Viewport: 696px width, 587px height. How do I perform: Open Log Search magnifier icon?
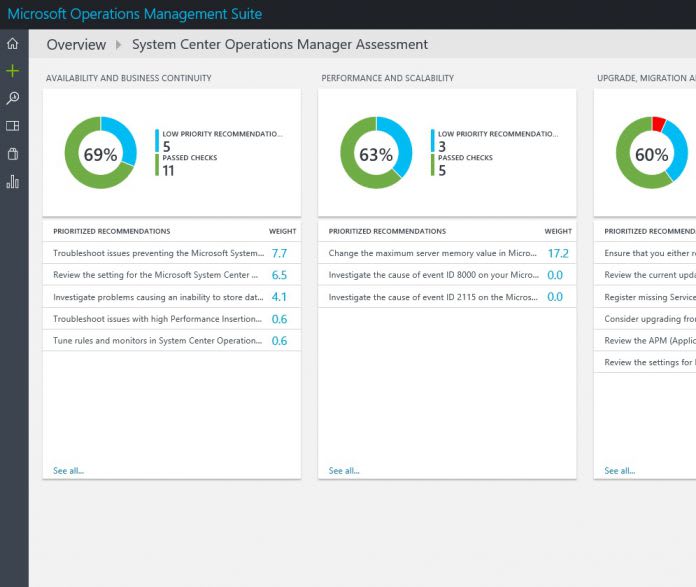[13, 98]
